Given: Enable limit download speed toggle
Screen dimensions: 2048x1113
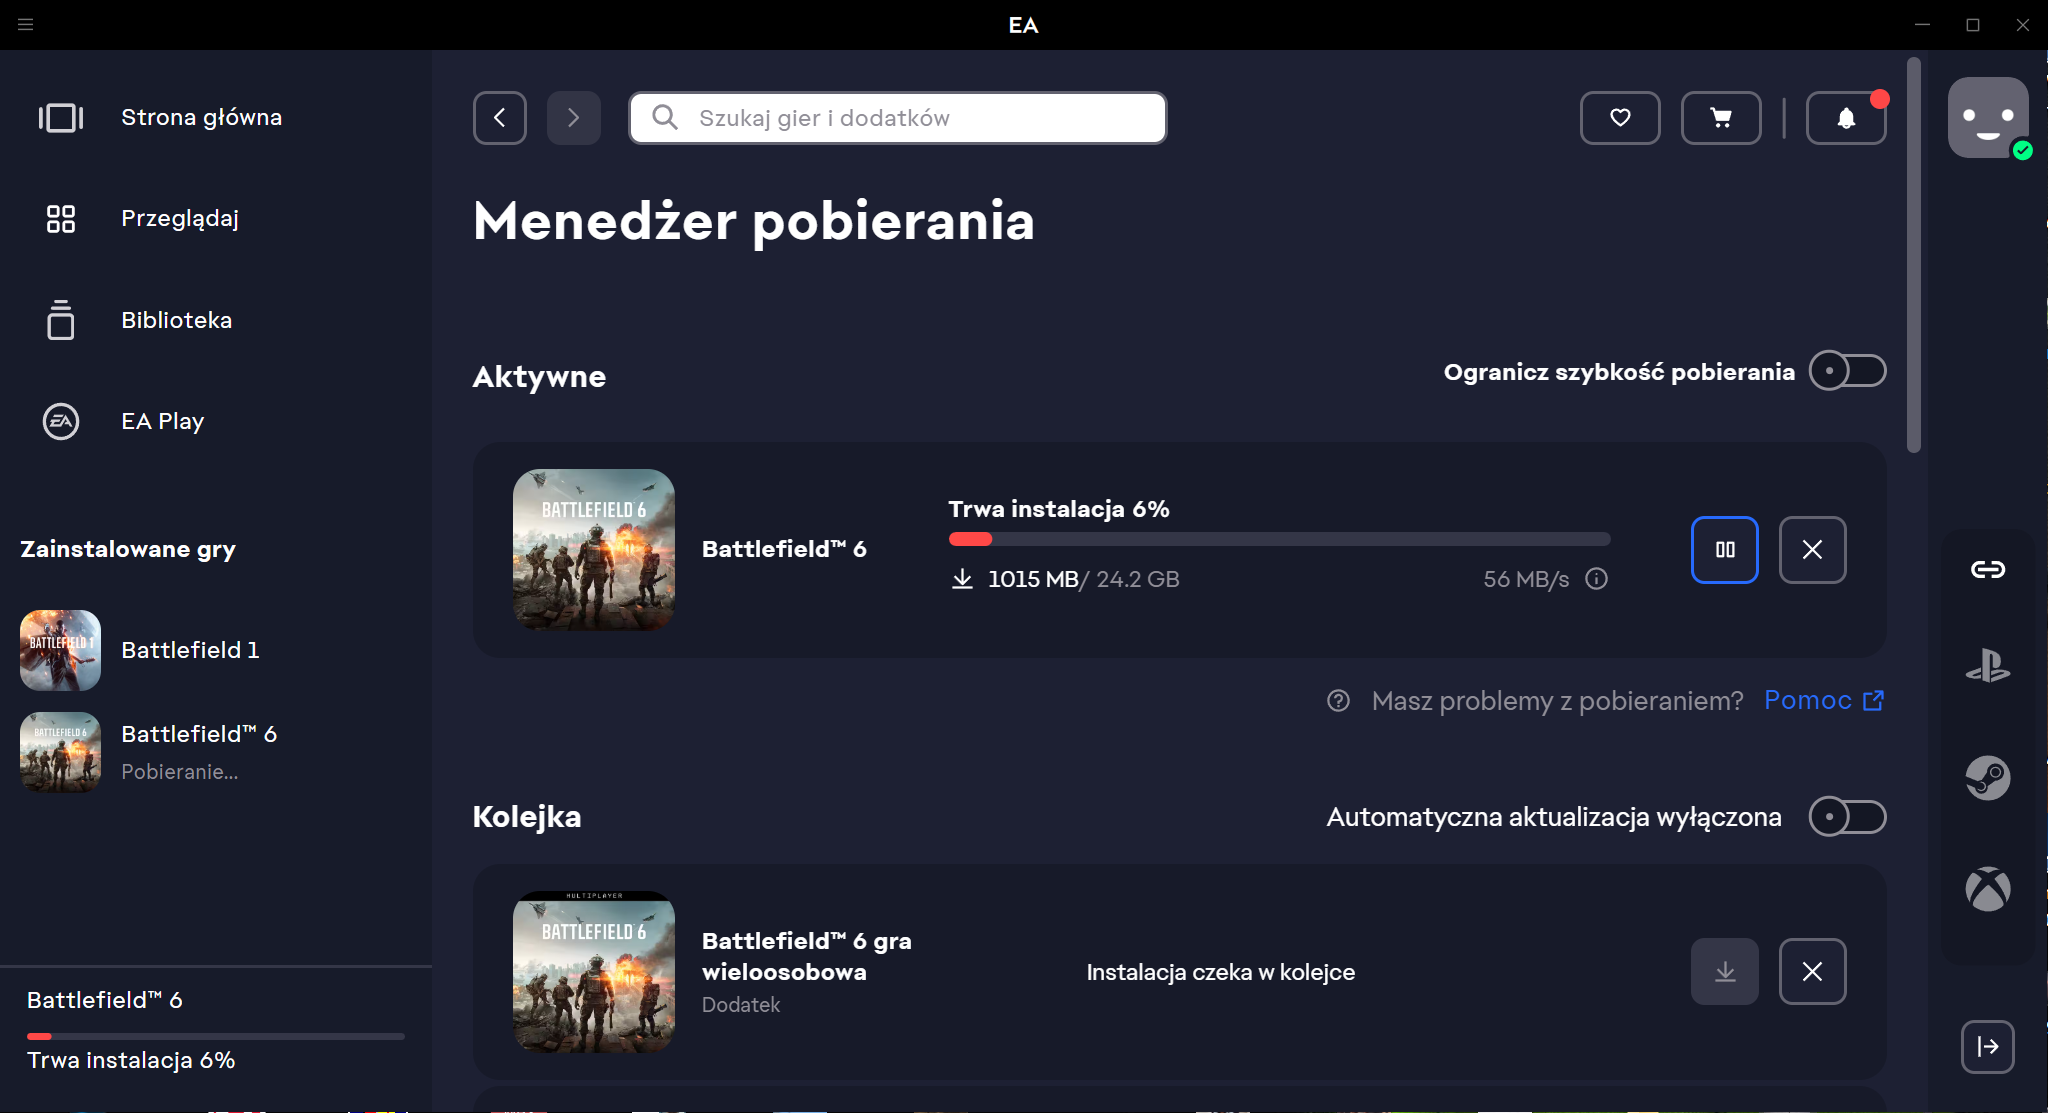Looking at the screenshot, I should point(1847,371).
